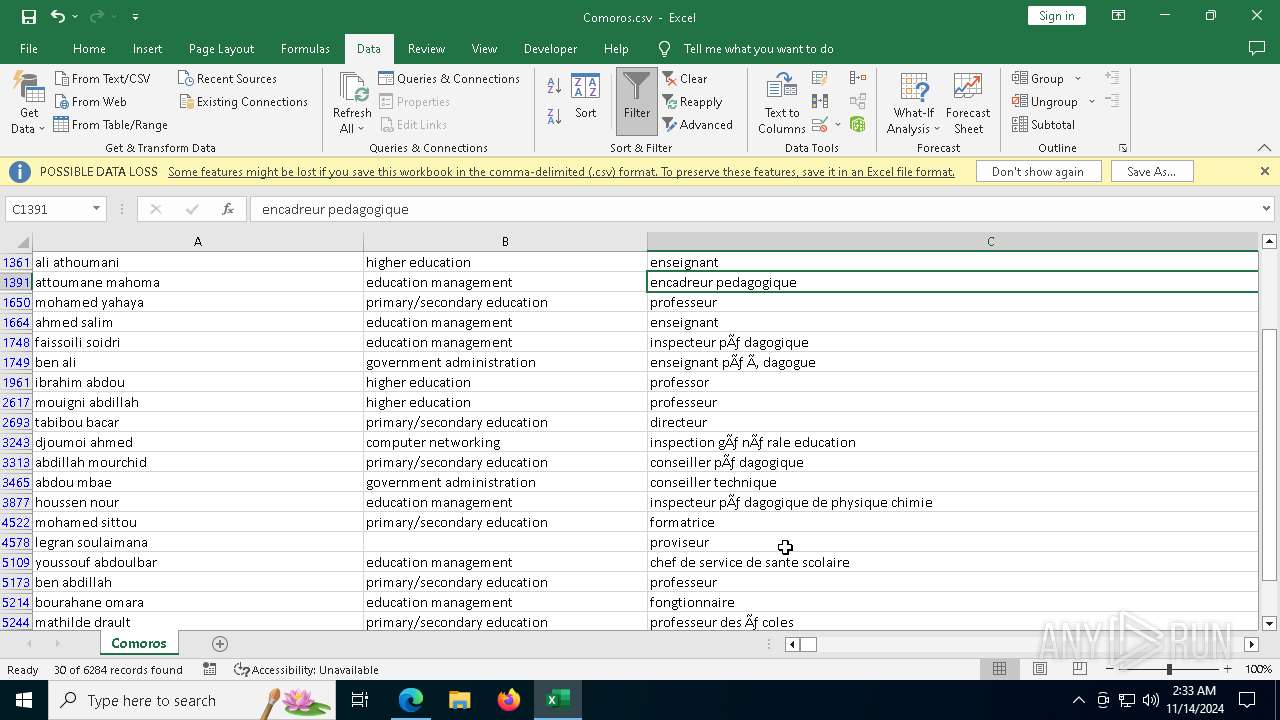This screenshot has height=720, width=1280.
Task: Collapse the ribbon
Action: [x=1264, y=148]
